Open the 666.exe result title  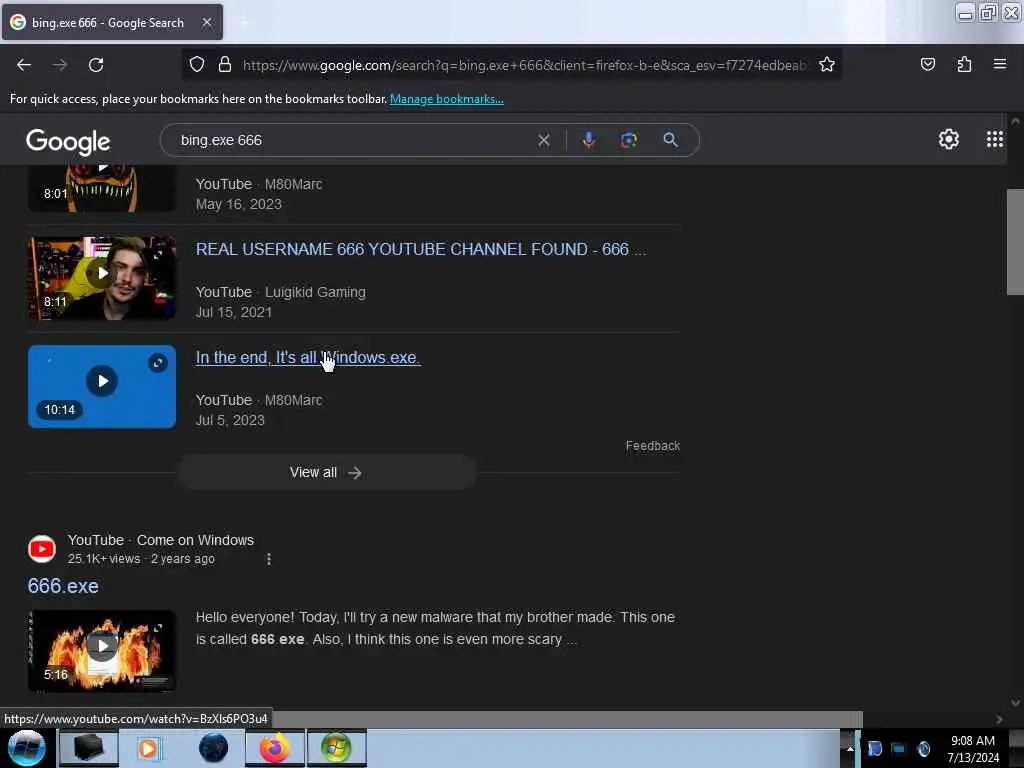coord(63,586)
